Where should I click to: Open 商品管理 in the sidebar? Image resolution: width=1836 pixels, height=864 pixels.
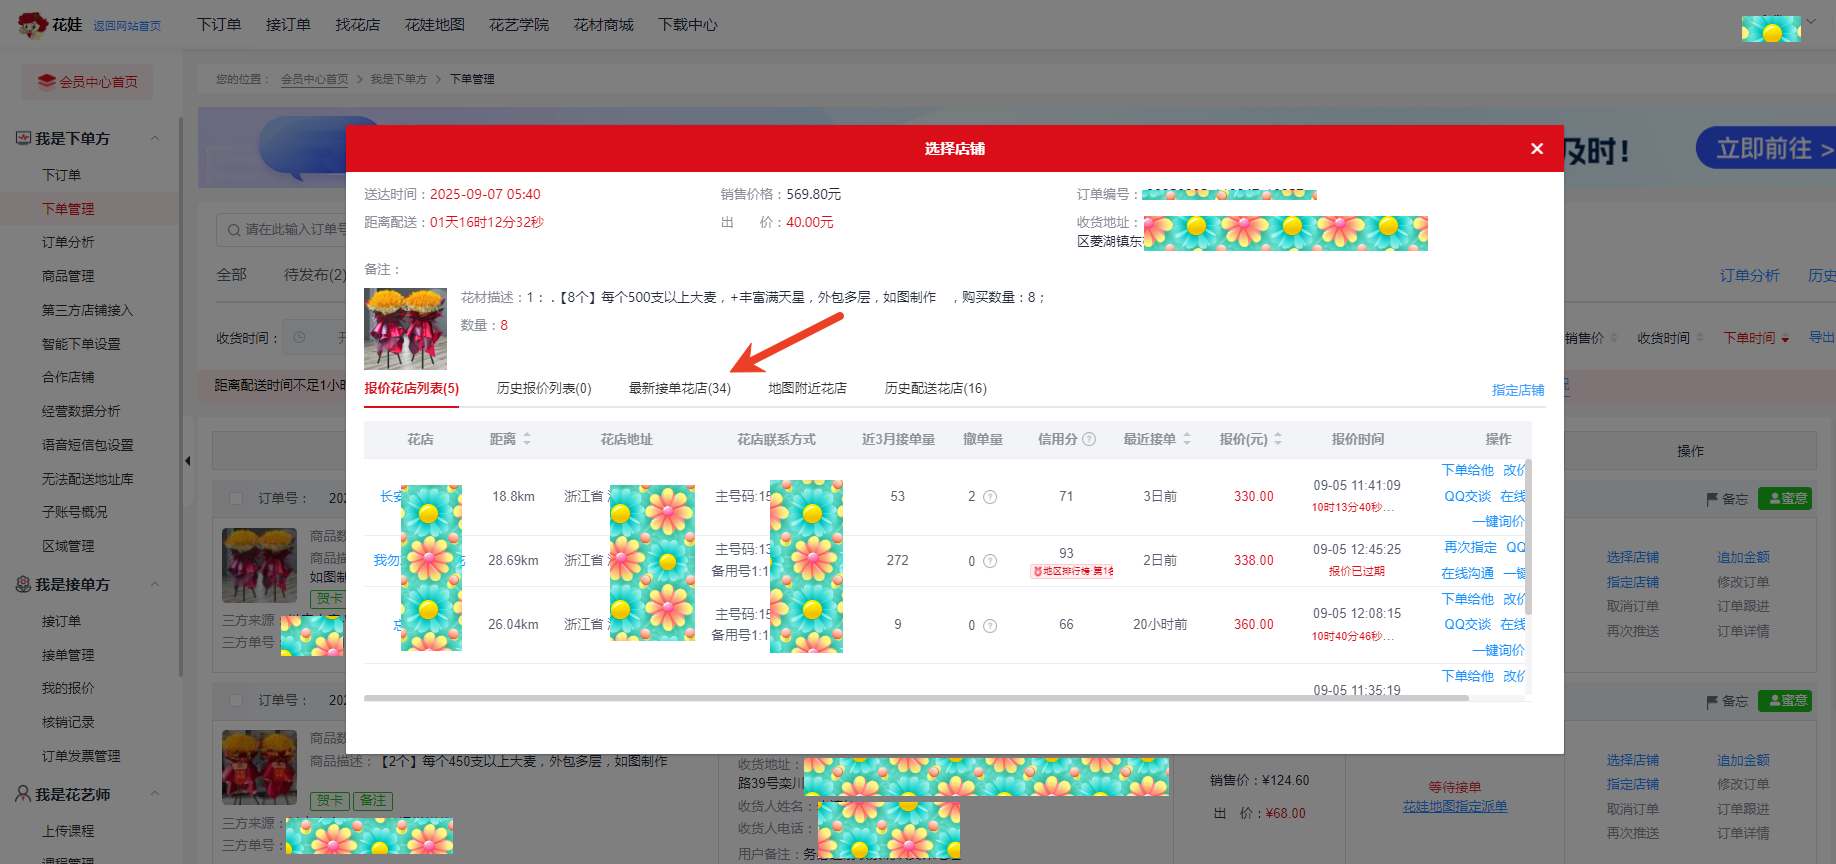coord(68,276)
